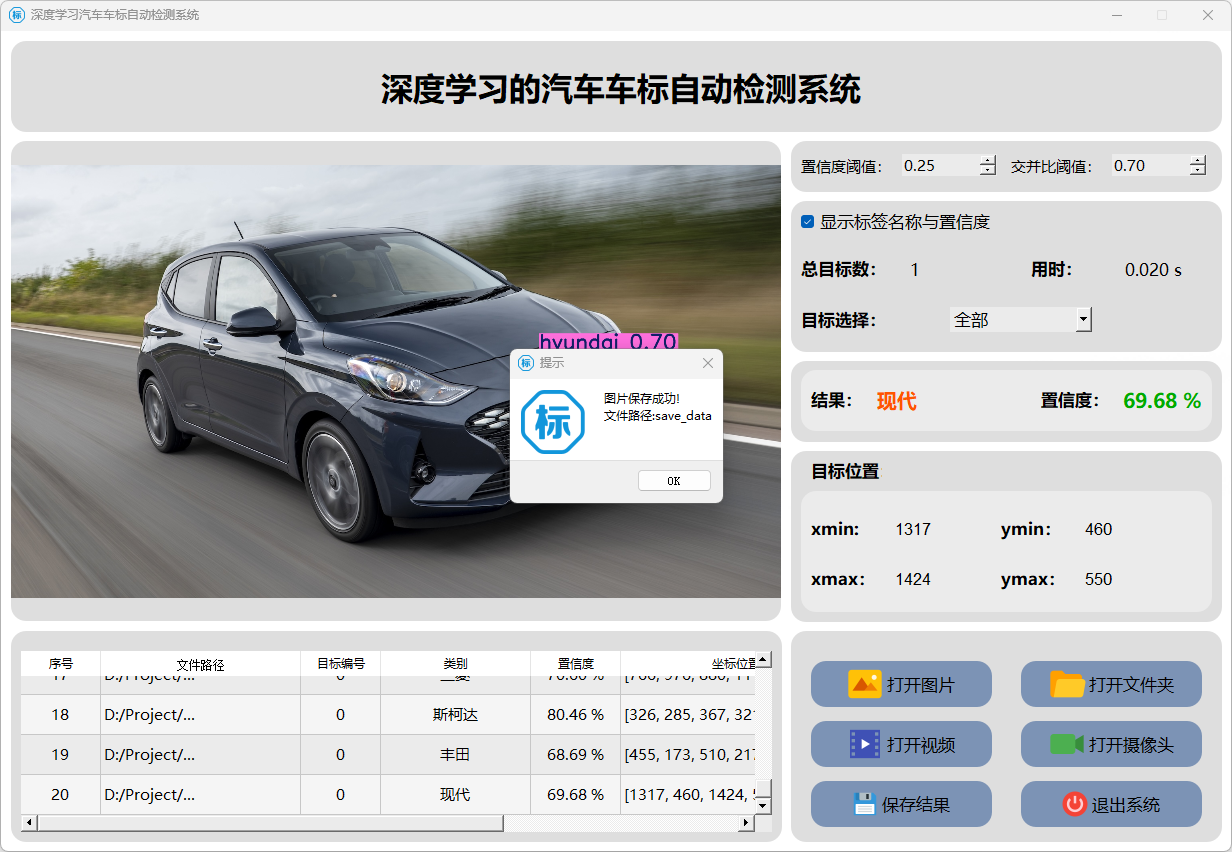This screenshot has height=852, width=1232.
Task: Select the 置信度 column header in table
Action: [x=575, y=663]
